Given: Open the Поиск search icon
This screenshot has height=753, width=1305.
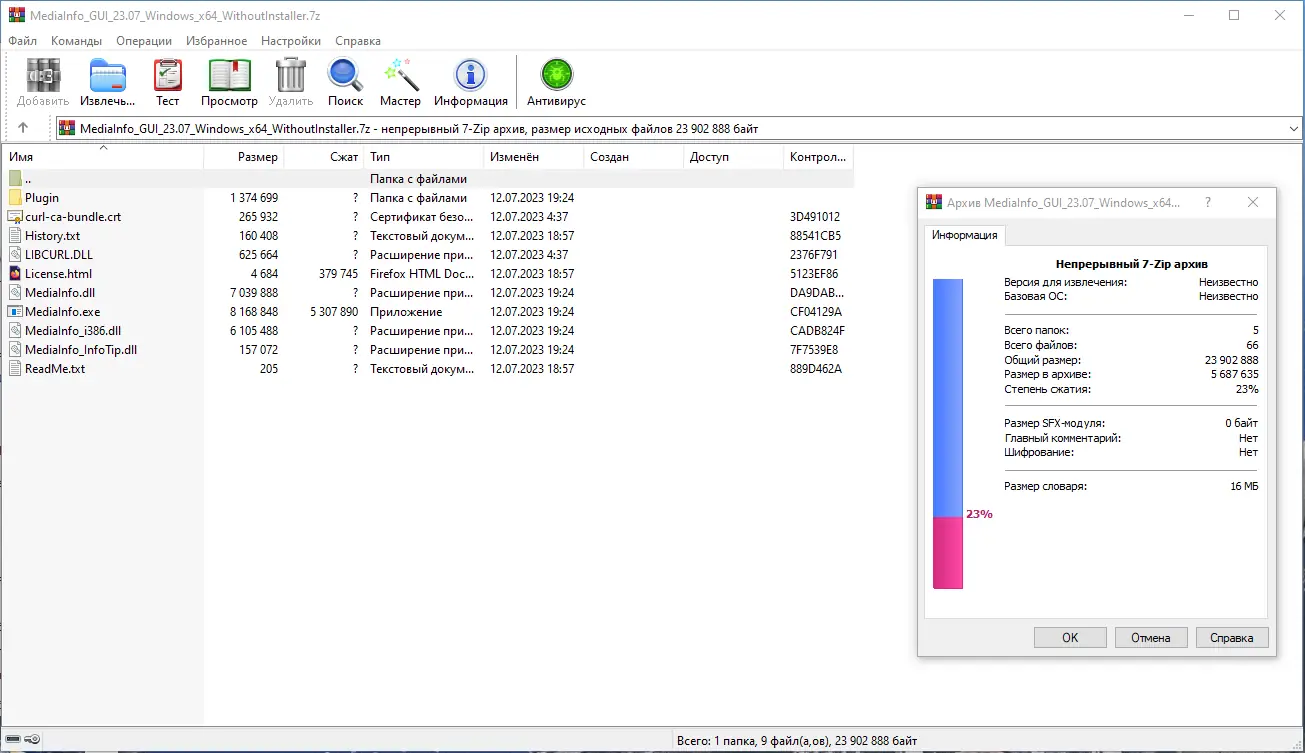Looking at the screenshot, I should click(x=345, y=76).
